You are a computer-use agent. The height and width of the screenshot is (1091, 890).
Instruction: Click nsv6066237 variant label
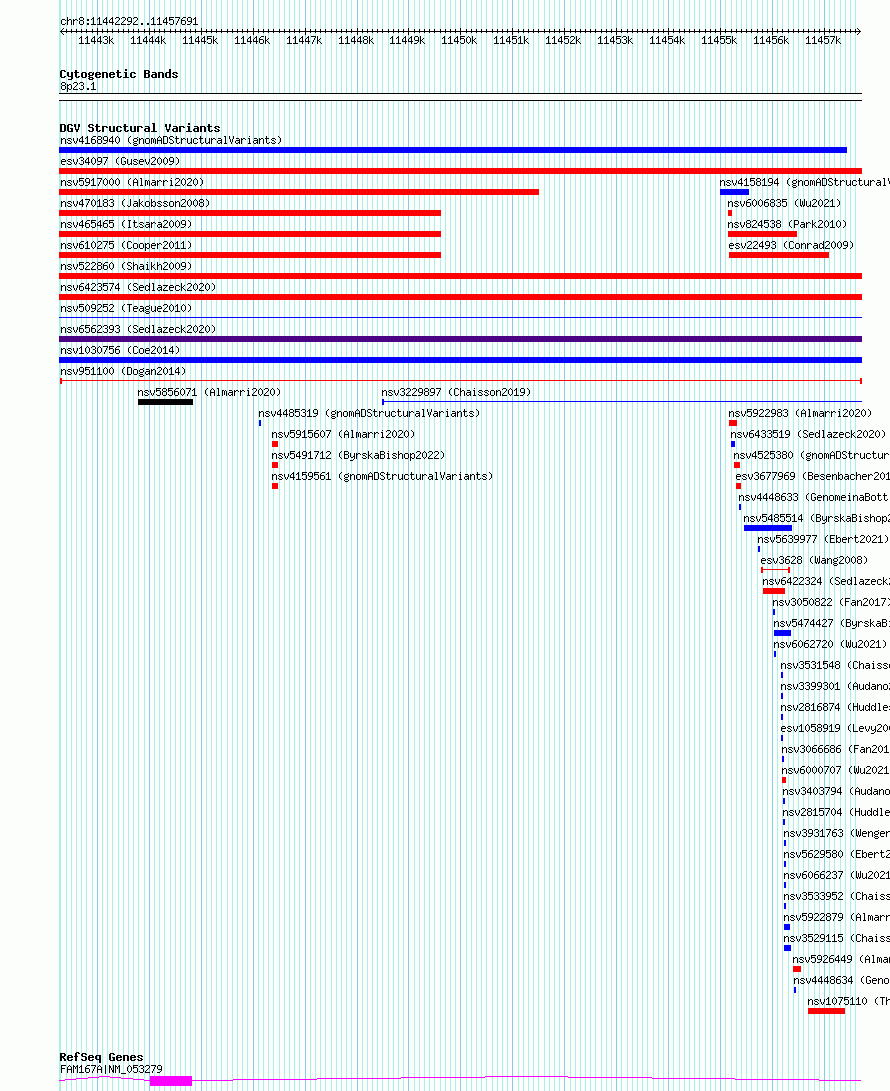click(x=836, y=875)
